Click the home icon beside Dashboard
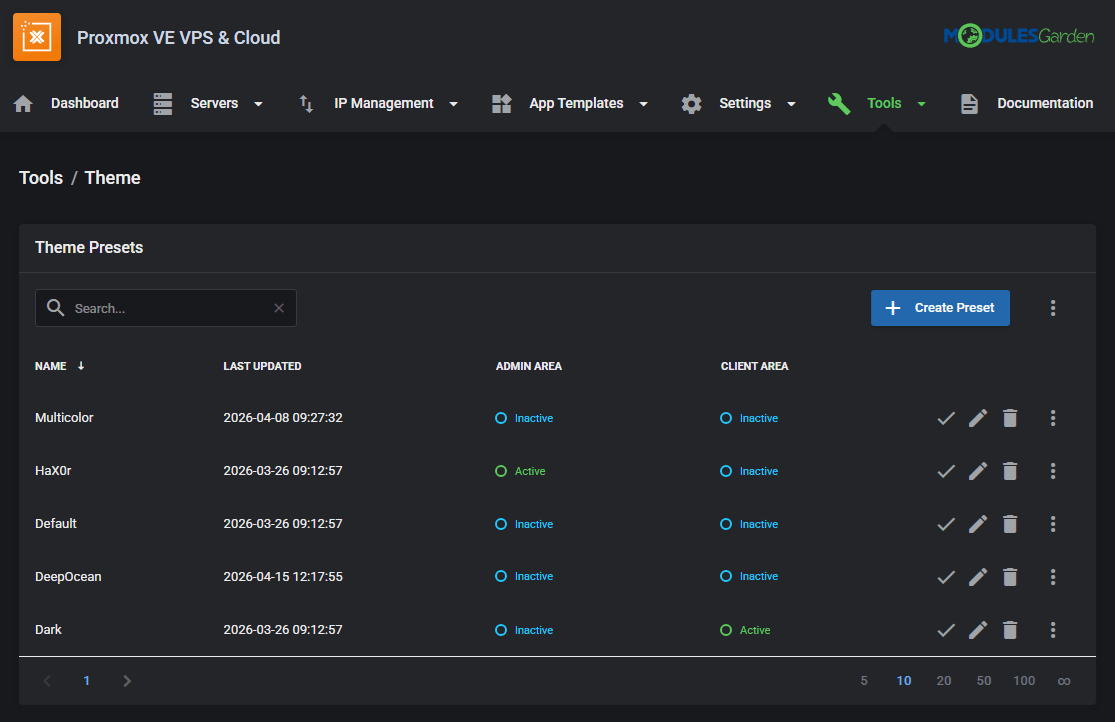Screen dimensions: 1115x722 pyautogui.click(x=23, y=103)
